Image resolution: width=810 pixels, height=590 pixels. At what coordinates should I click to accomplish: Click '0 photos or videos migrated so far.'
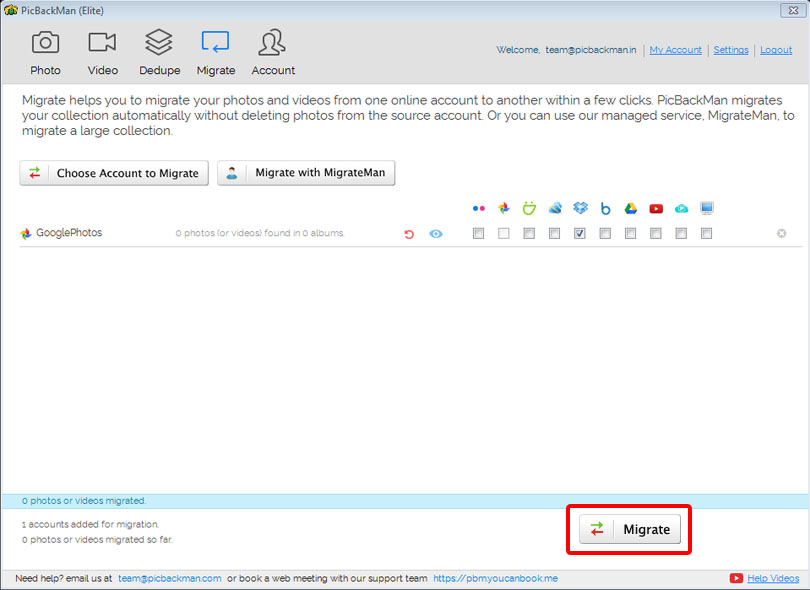pyautogui.click(x=97, y=539)
